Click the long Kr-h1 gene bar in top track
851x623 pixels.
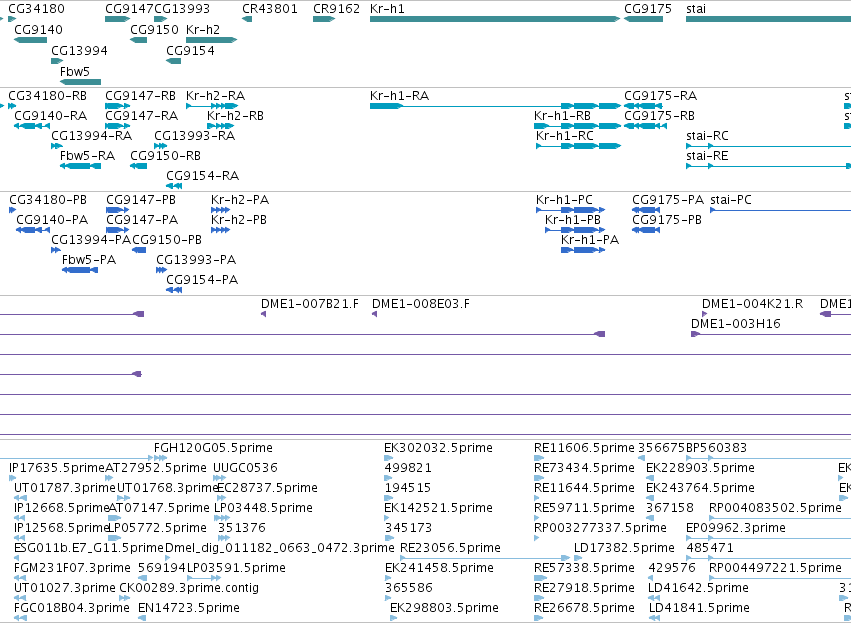[495, 19]
